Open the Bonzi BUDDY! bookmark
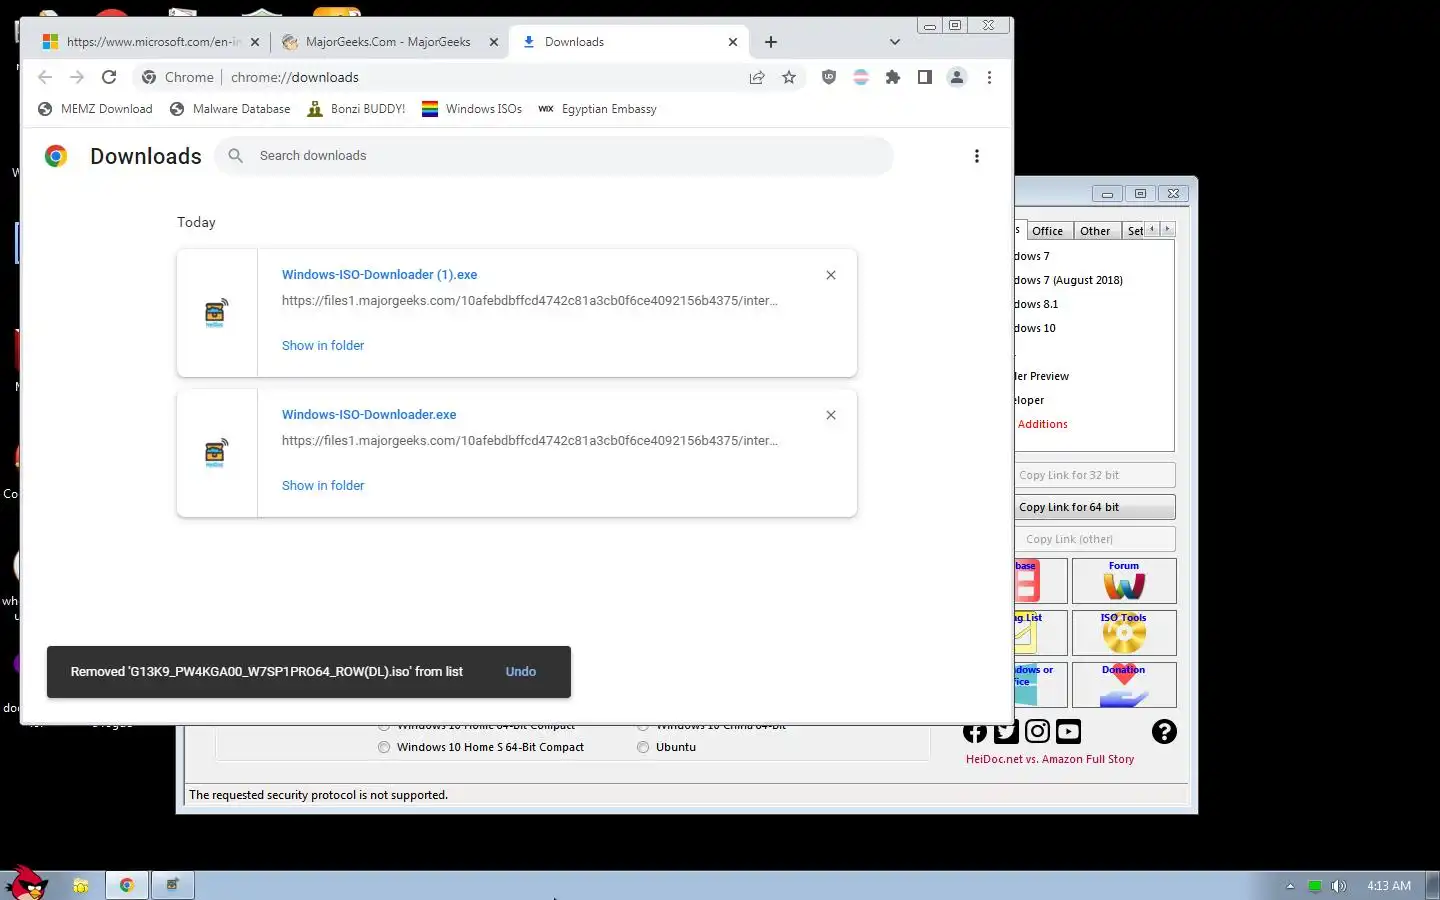 point(356,109)
